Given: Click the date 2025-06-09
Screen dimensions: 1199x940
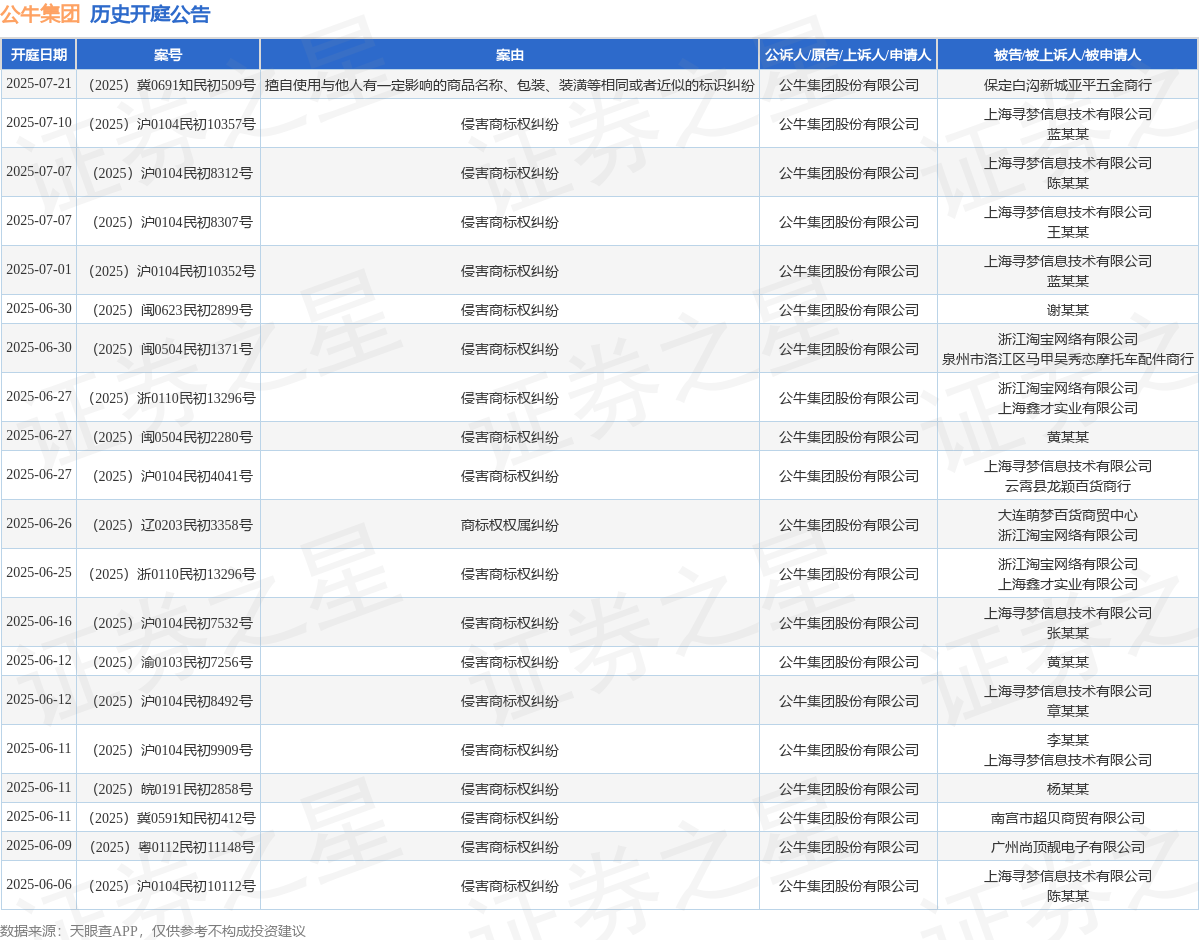Looking at the screenshot, I should tap(39, 845).
